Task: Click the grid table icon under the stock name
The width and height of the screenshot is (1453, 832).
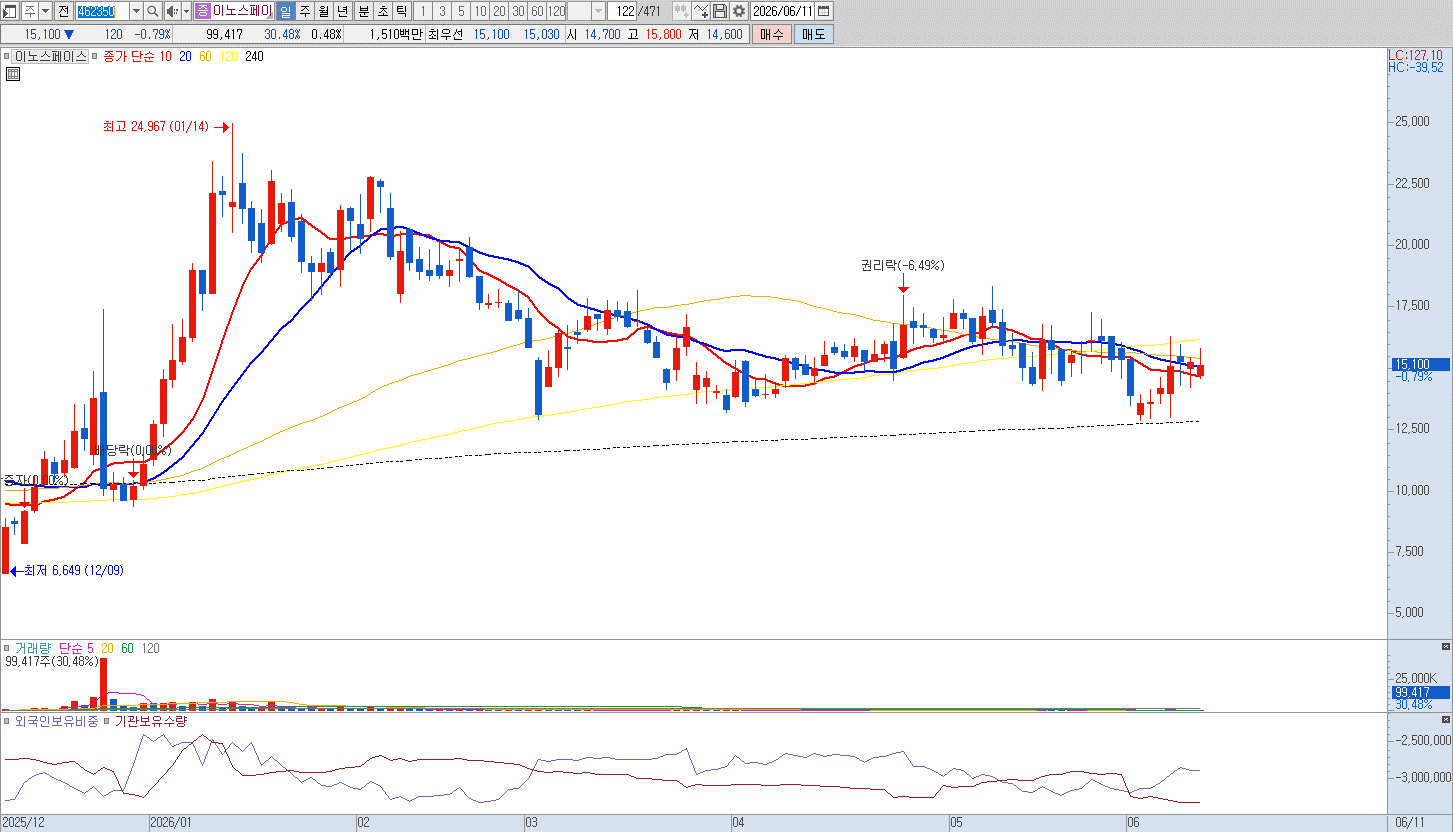Action: click(14, 74)
